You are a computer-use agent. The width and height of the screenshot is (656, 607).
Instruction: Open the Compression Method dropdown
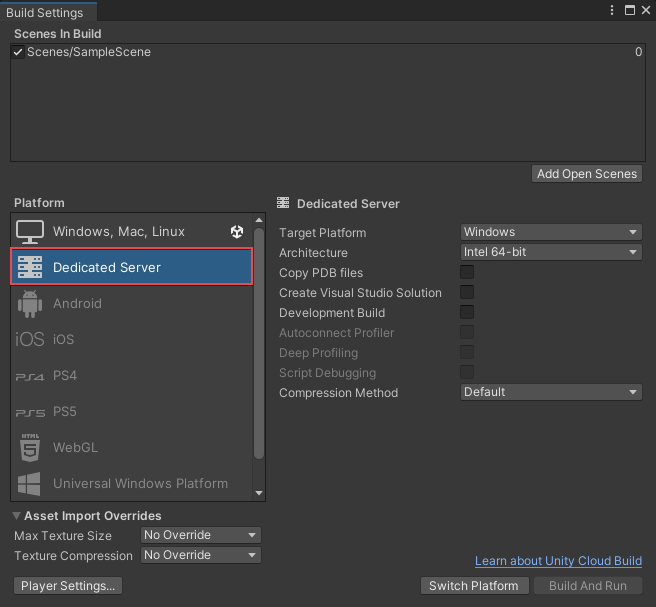tap(550, 392)
